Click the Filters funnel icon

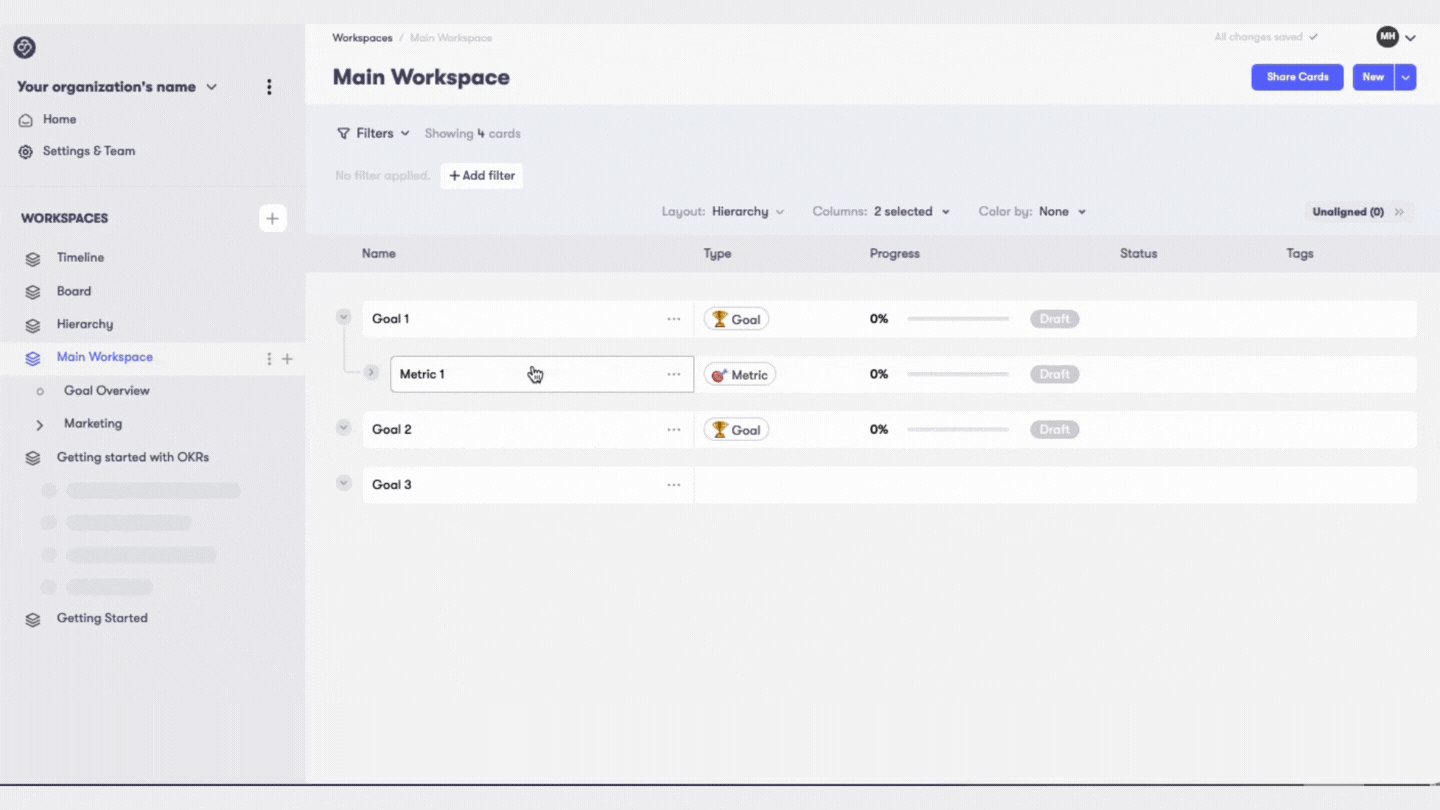click(343, 133)
